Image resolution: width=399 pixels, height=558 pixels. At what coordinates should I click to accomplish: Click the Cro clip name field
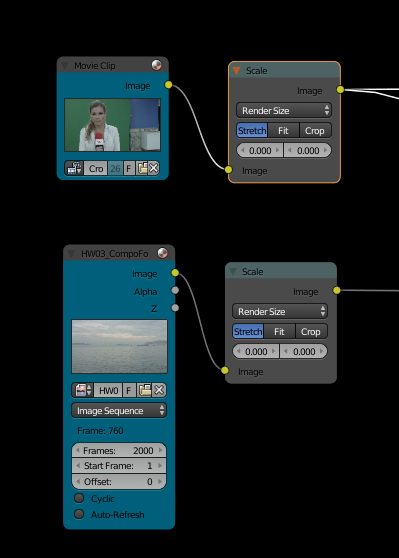coord(96,168)
